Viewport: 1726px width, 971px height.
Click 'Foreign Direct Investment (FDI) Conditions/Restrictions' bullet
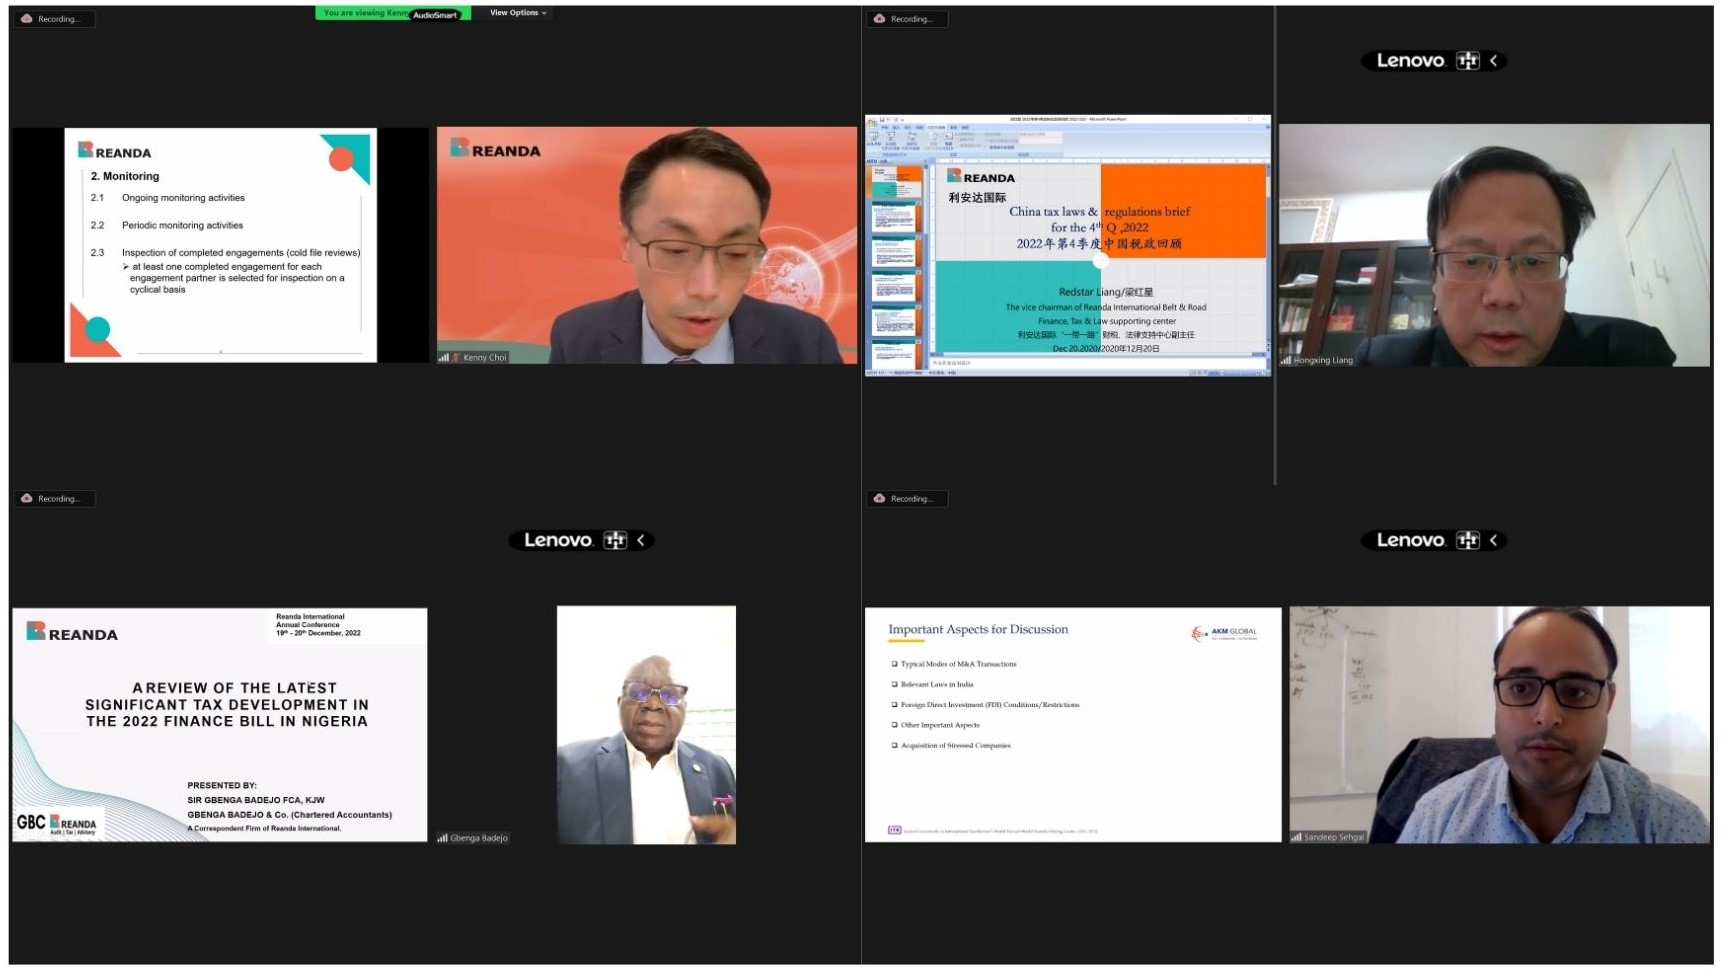(x=990, y=705)
